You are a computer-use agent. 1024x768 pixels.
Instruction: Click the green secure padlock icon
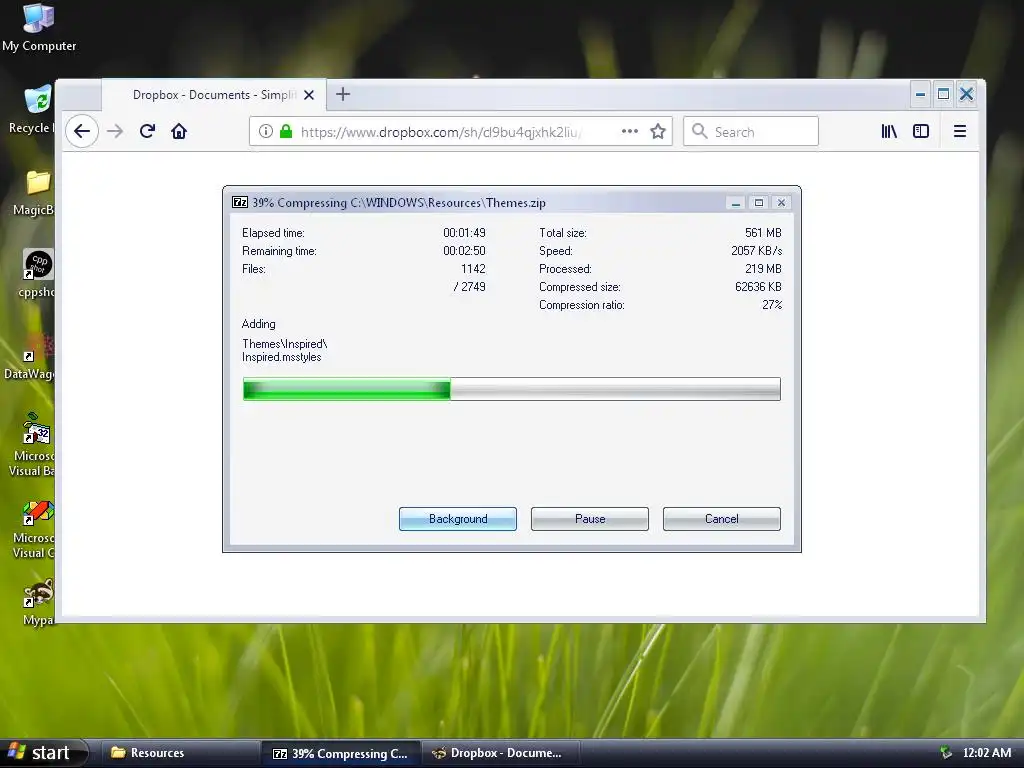coord(286,131)
